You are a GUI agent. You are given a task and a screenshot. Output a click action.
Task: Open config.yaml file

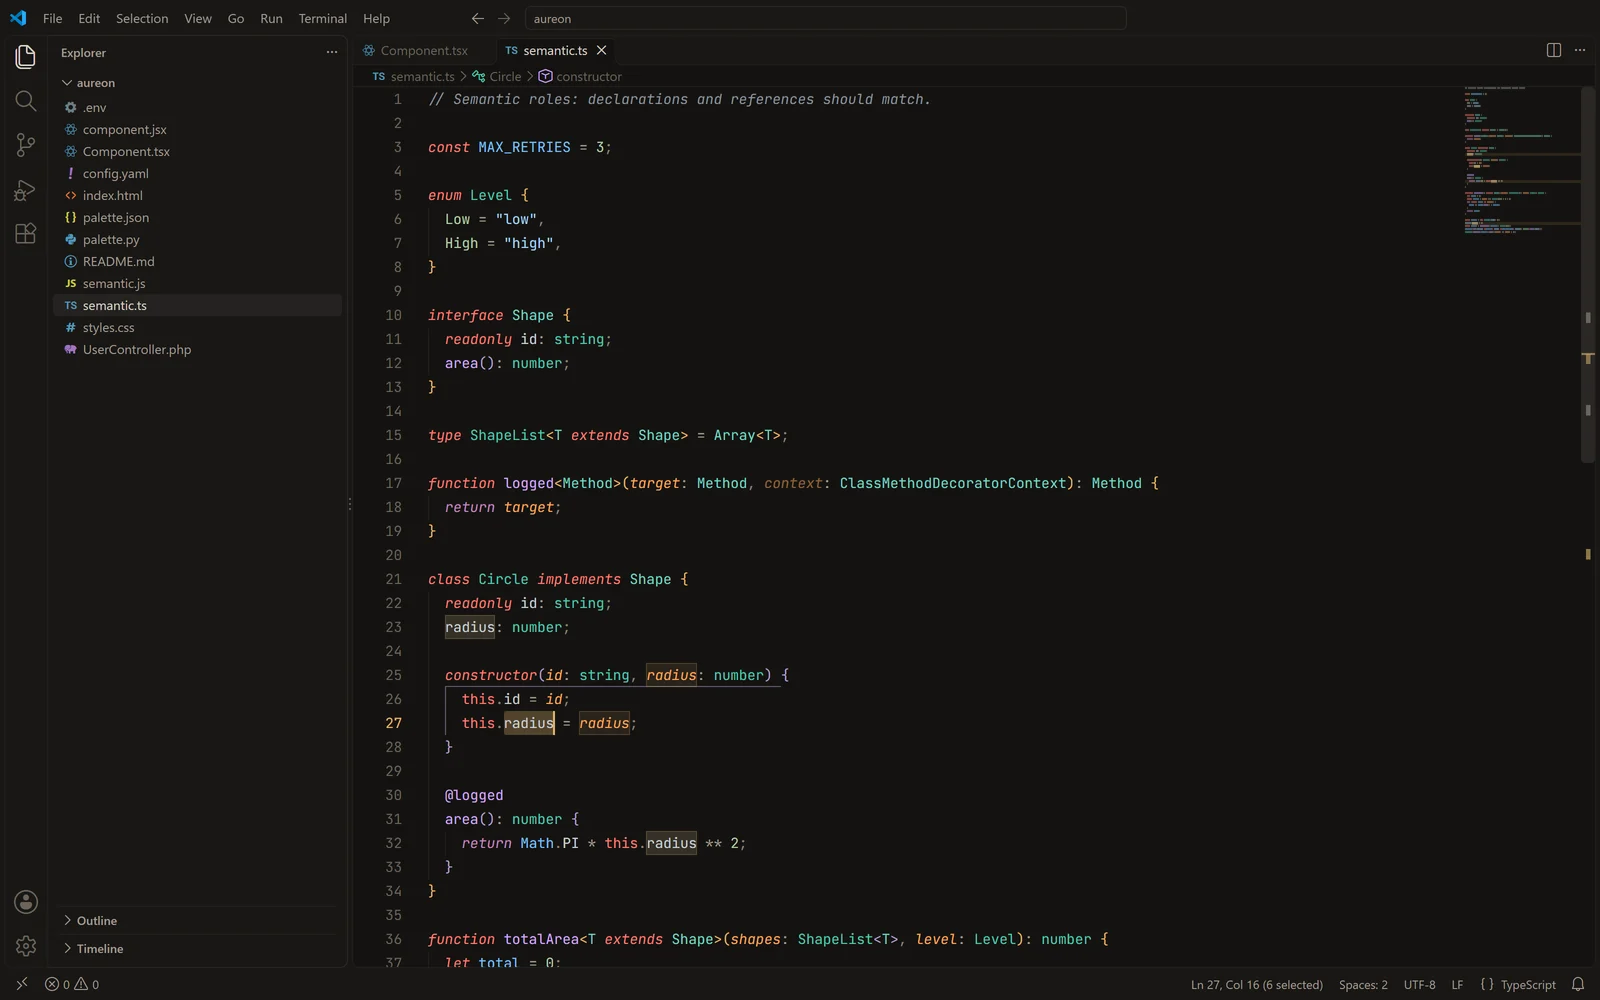(197, 173)
